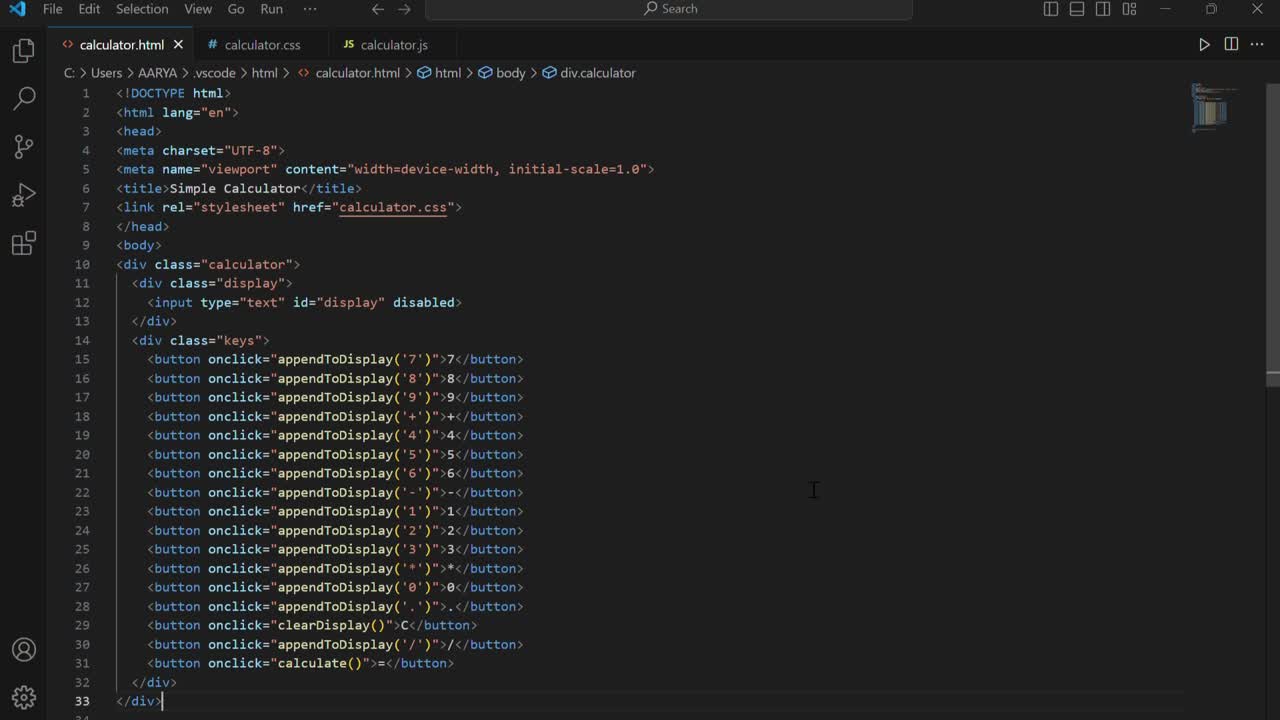1280x720 pixels.
Task: Open the Extensions view
Action: (23, 242)
